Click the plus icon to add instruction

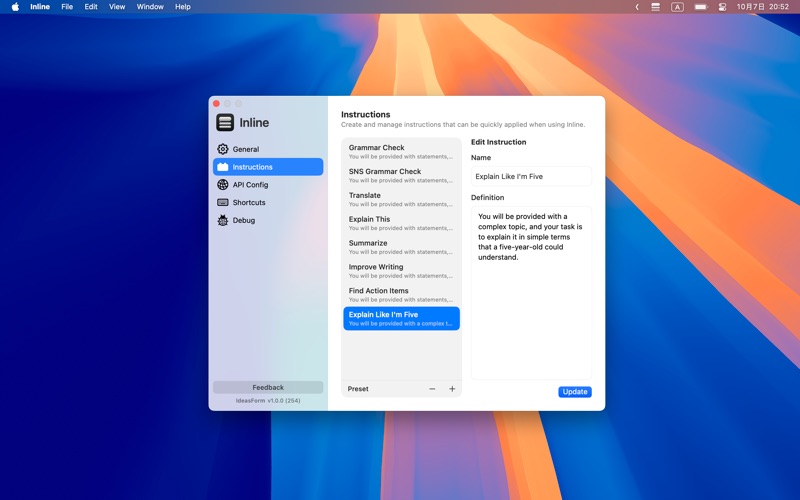pyautogui.click(x=452, y=389)
